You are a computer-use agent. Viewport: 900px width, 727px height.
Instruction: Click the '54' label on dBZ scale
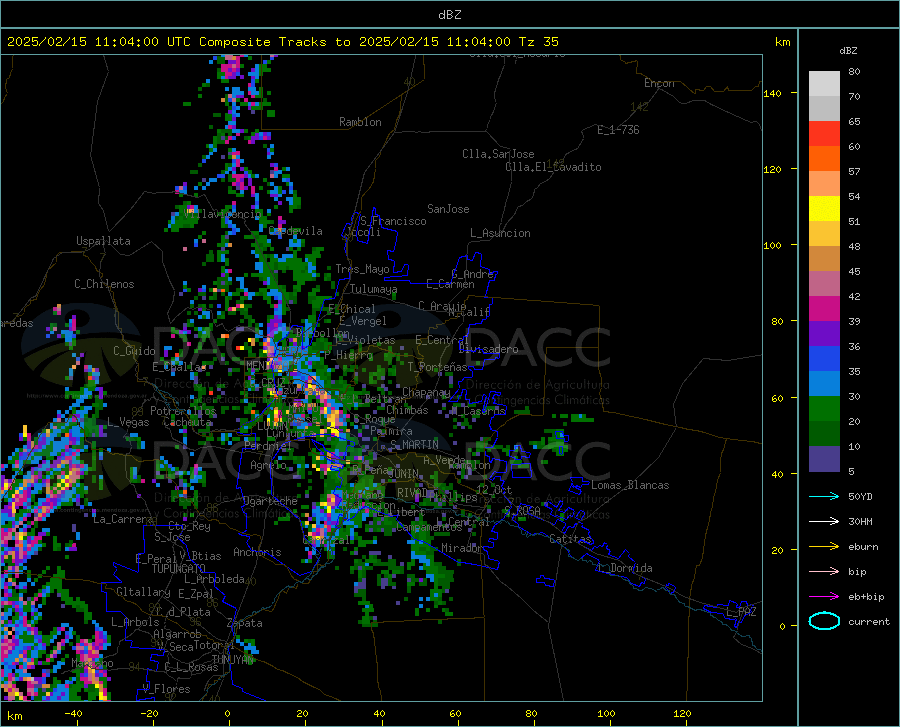coord(854,197)
